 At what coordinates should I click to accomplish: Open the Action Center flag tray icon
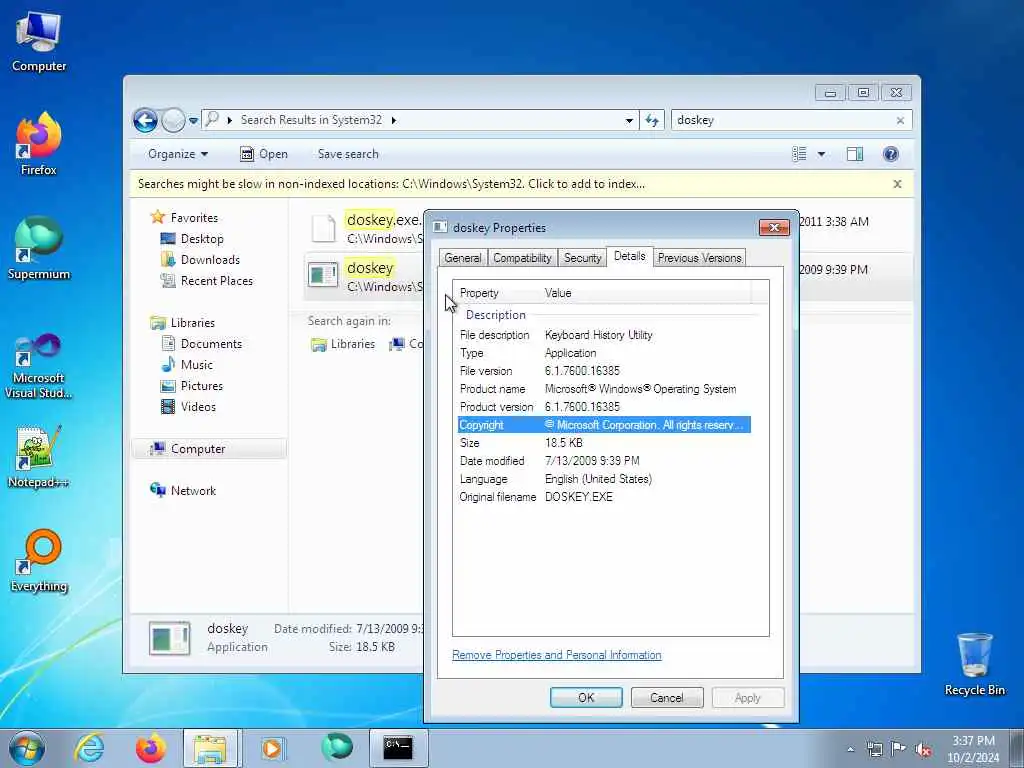[x=899, y=749]
